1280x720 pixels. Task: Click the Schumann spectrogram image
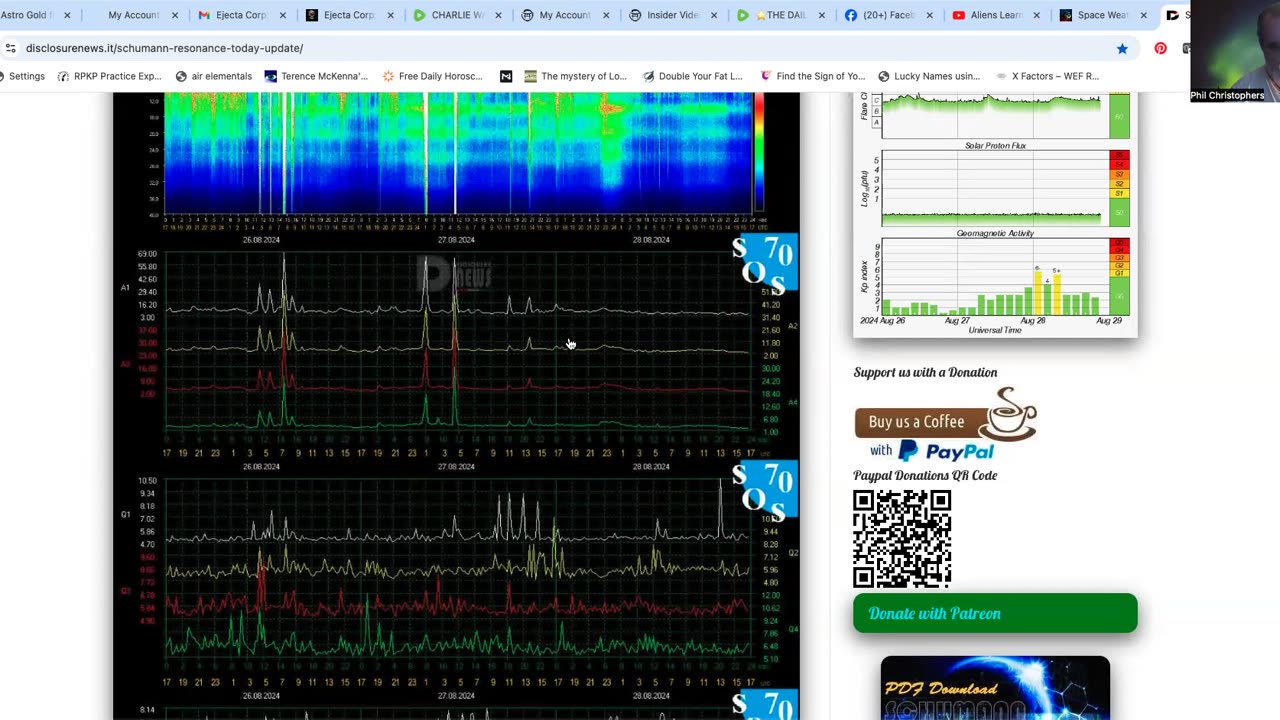[456, 155]
